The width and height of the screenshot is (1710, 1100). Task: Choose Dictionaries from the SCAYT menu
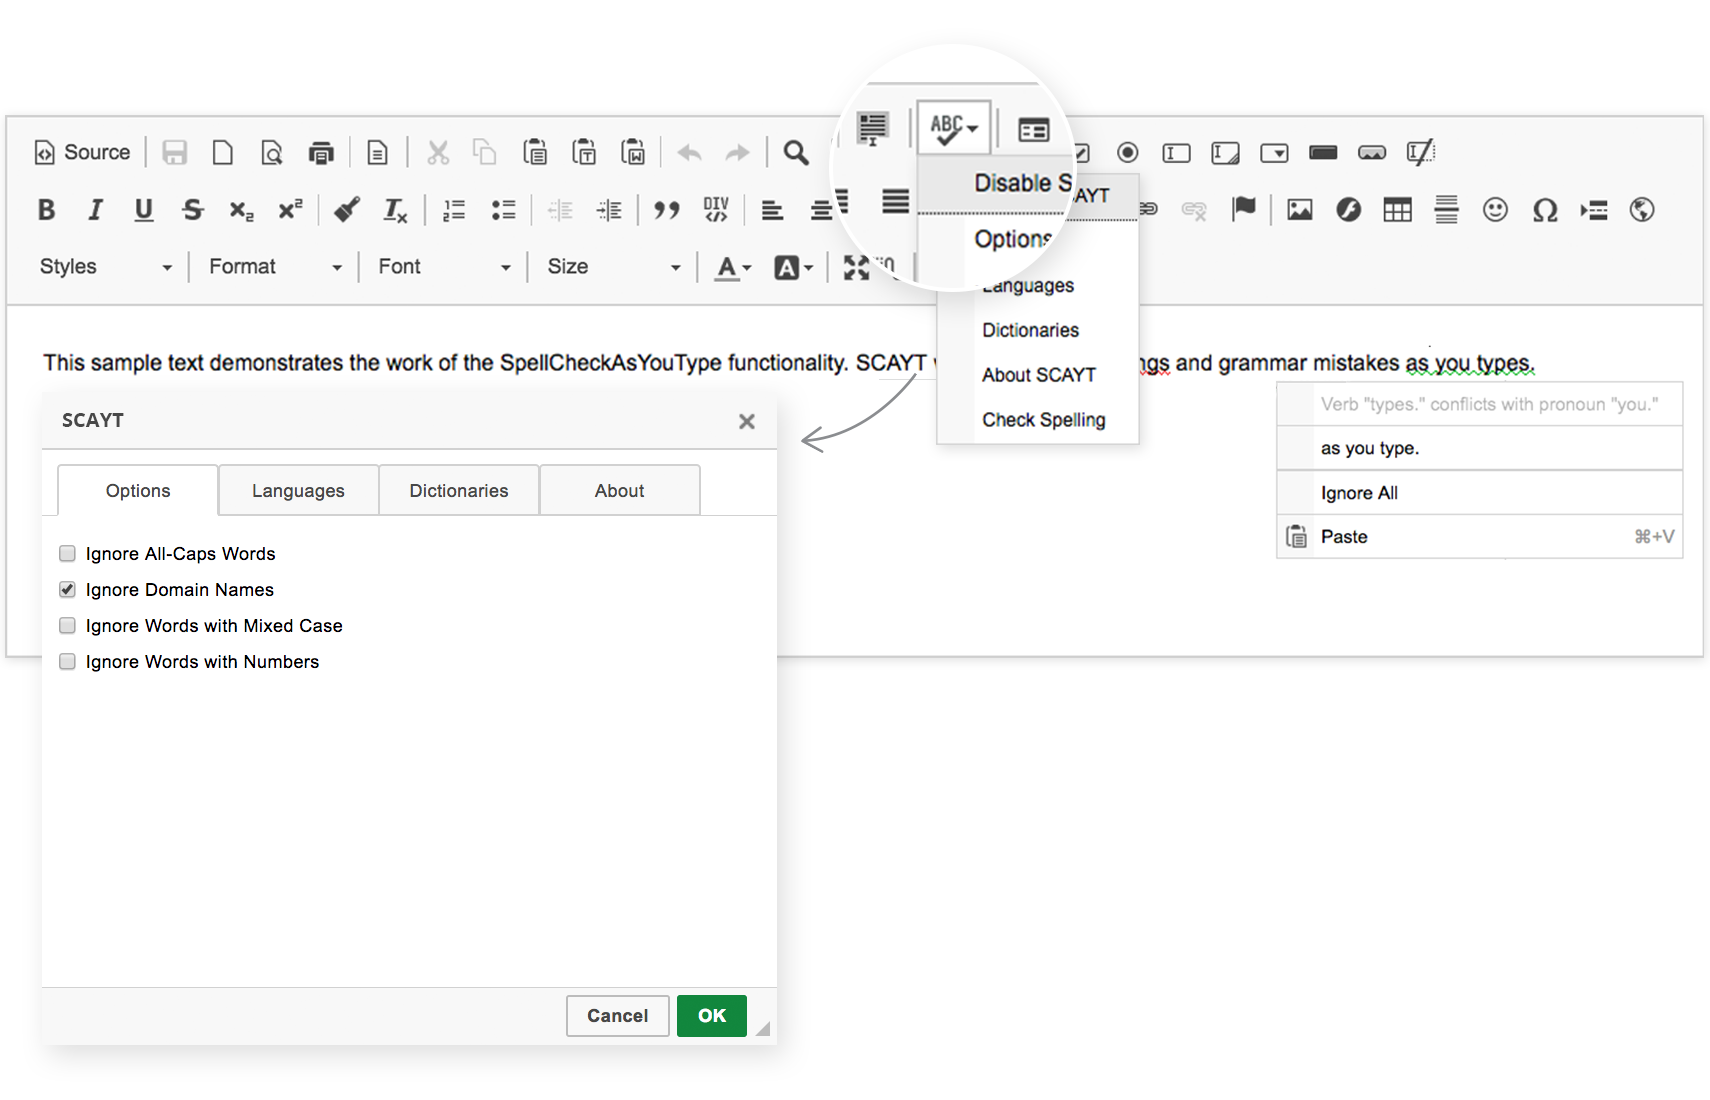(1038, 330)
